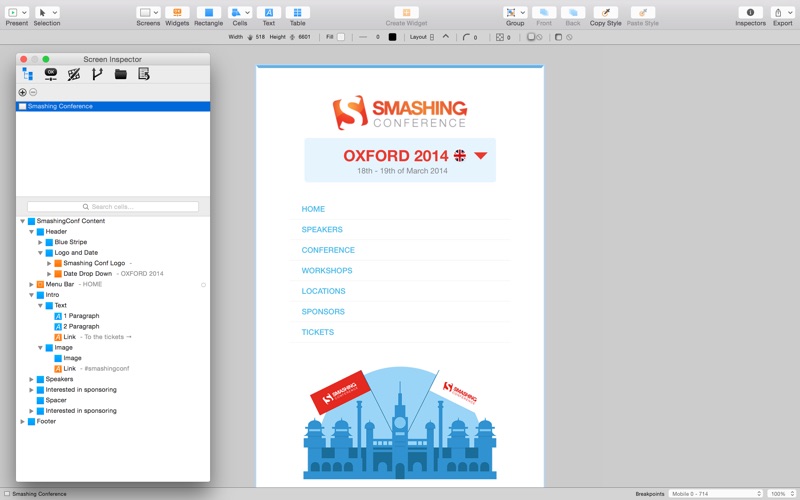
Task: Select the Spacer tree row
Action: pos(113,401)
